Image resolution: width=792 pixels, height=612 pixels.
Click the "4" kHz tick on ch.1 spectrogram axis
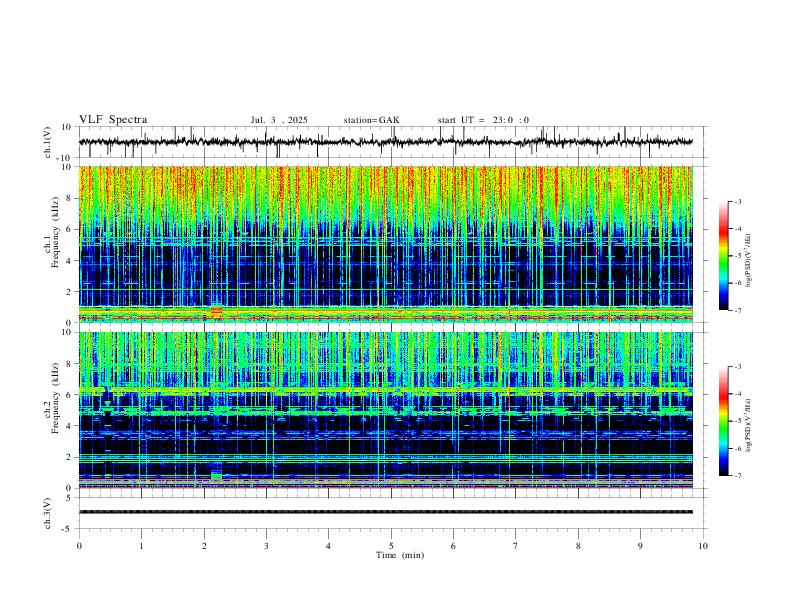click(71, 261)
